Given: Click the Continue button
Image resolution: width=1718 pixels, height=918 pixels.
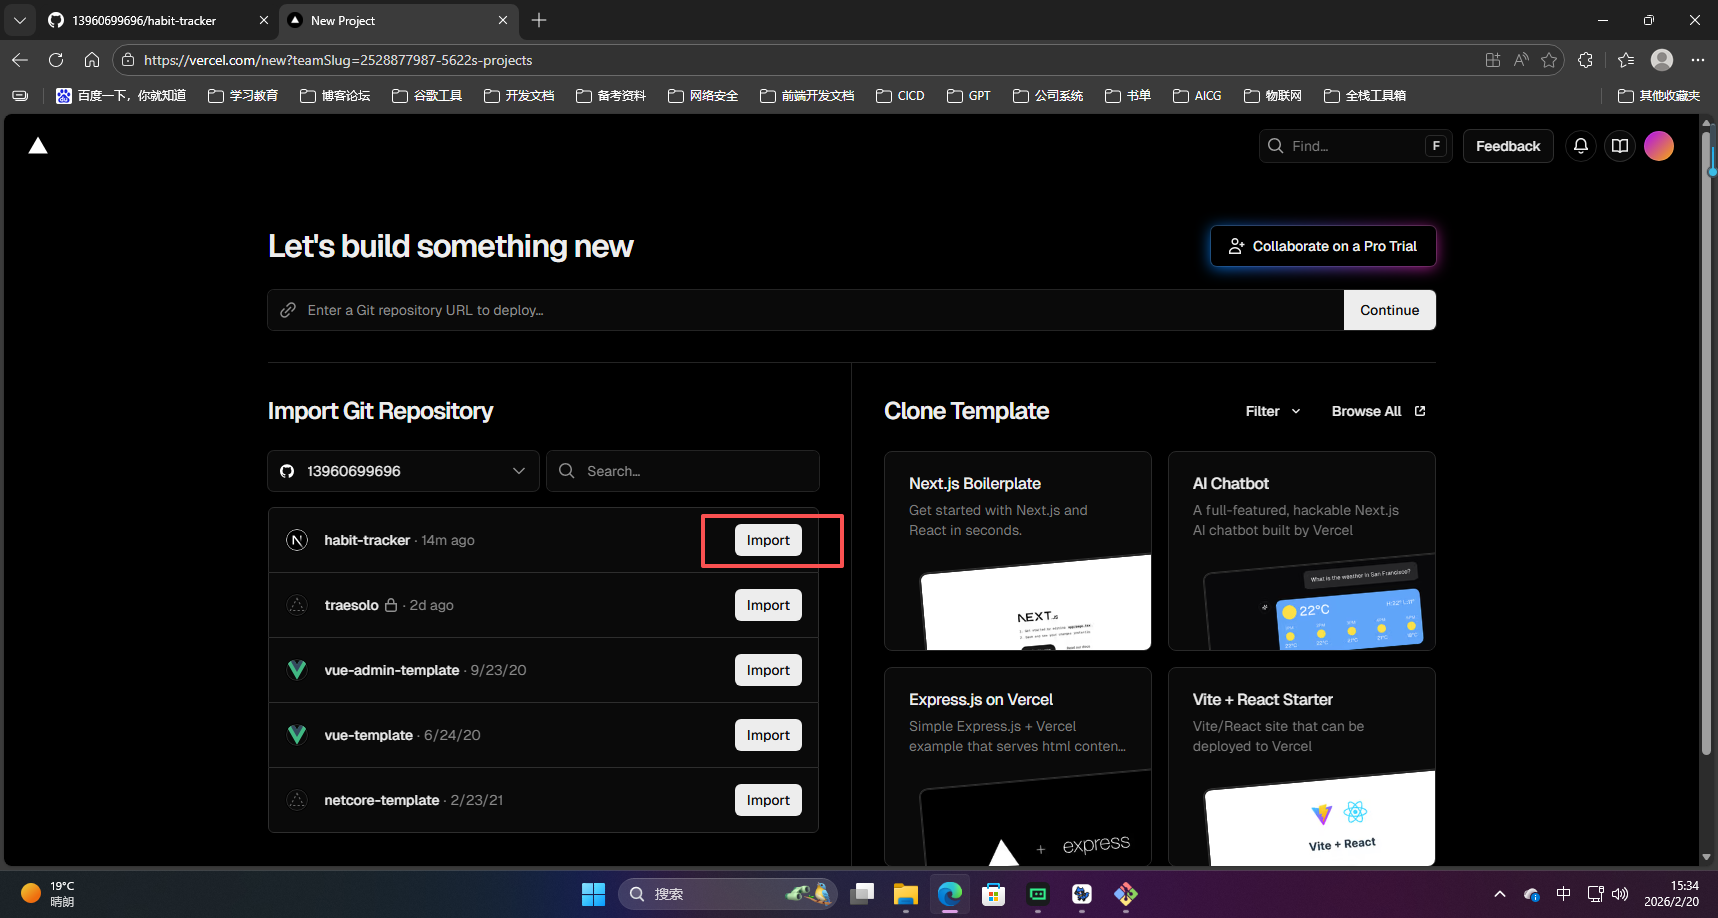Looking at the screenshot, I should (x=1389, y=310).
